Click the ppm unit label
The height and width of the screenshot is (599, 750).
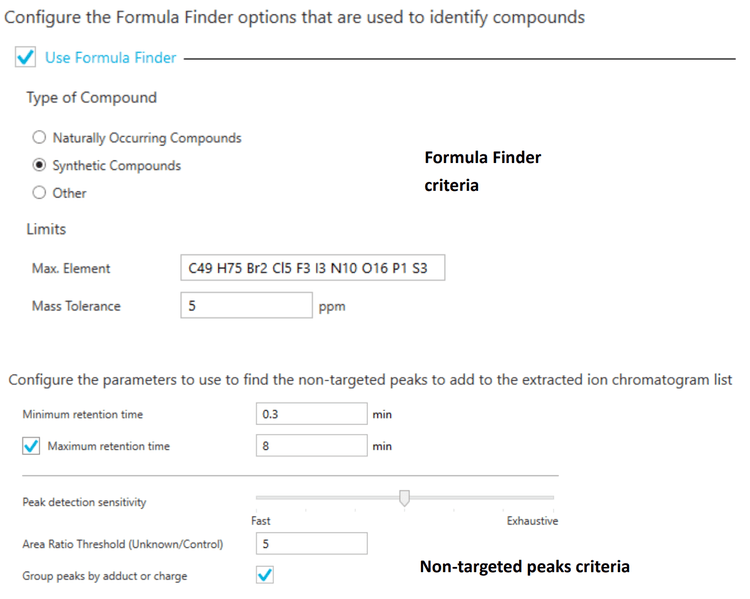(332, 307)
